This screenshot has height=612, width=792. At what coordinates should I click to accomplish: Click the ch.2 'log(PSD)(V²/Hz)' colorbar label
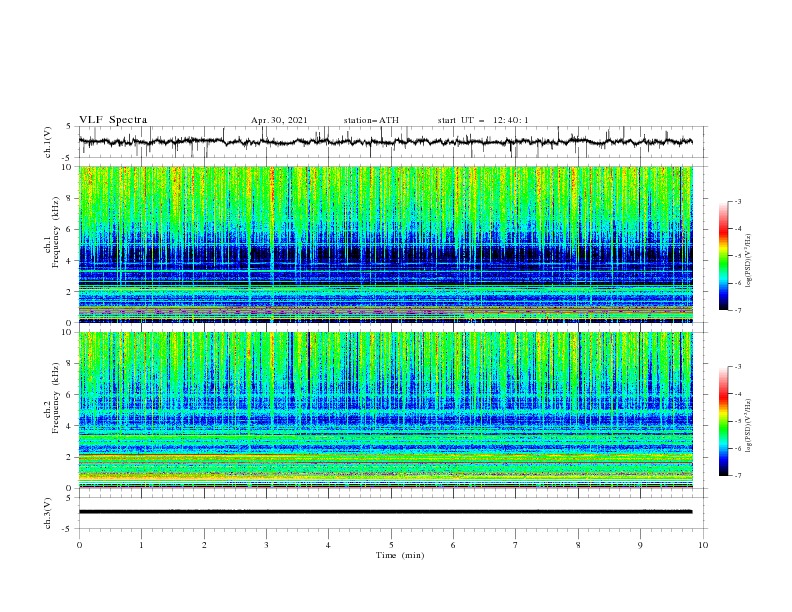(749, 425)
